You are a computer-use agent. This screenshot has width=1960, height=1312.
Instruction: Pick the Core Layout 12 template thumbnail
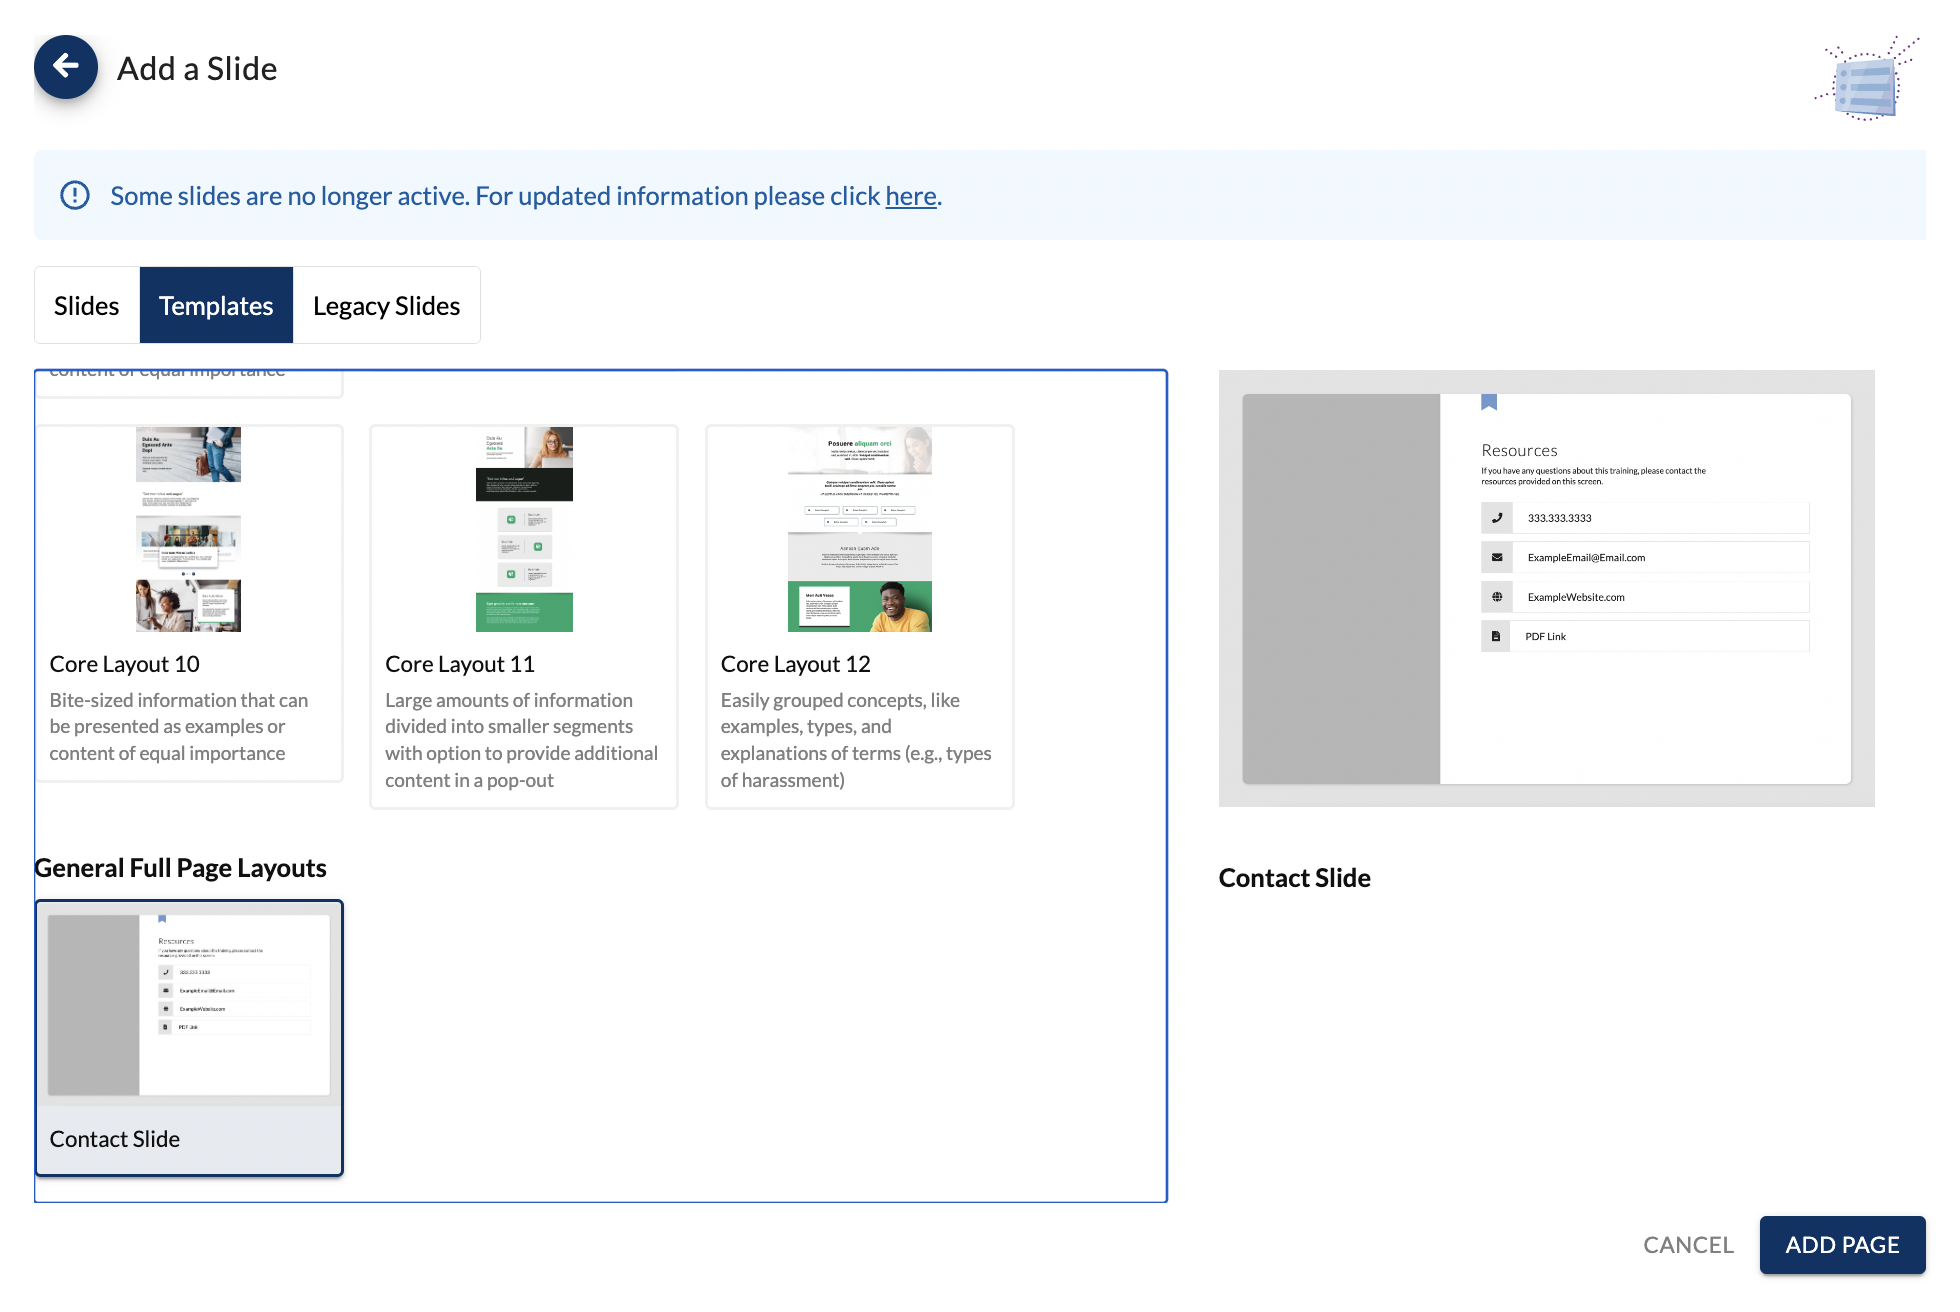coord(859,530)
